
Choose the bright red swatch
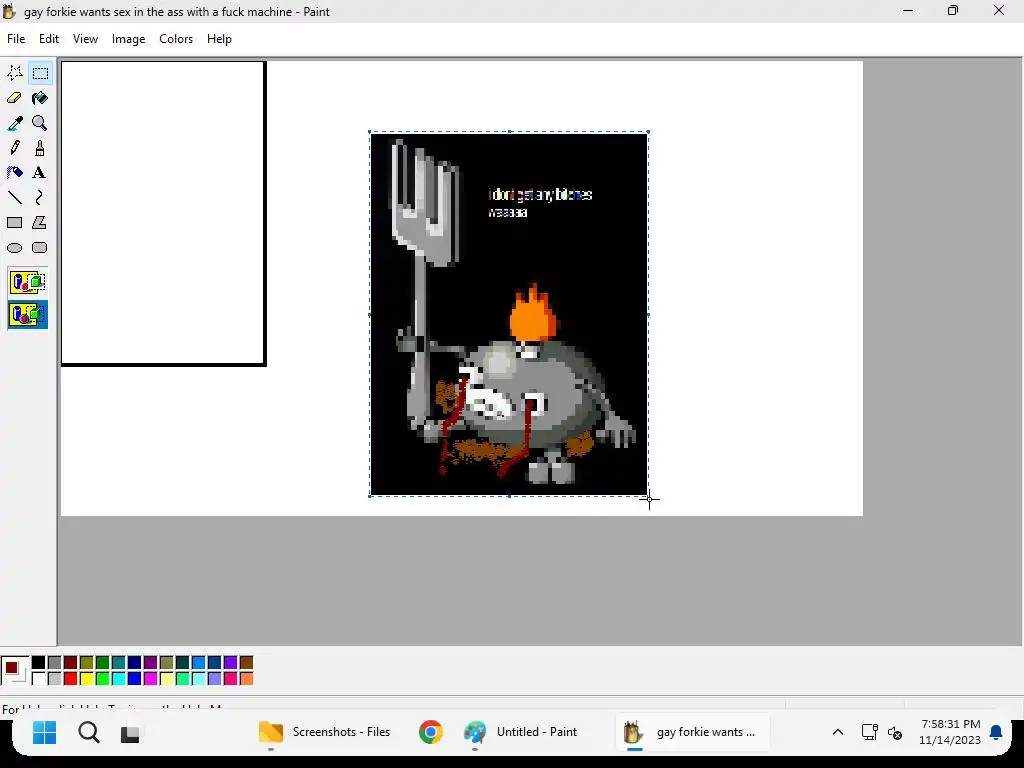tap(71, 679)
